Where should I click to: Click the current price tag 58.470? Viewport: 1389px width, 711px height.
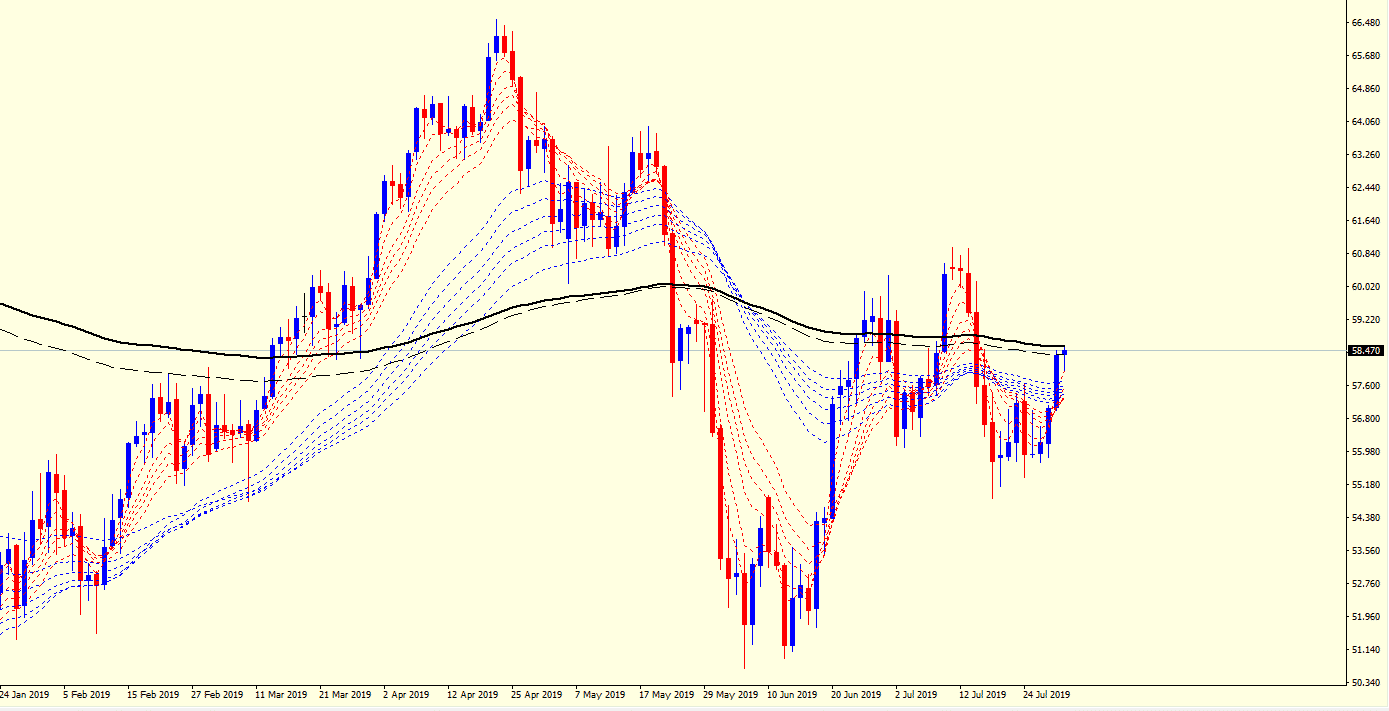tap(1366, 351)
